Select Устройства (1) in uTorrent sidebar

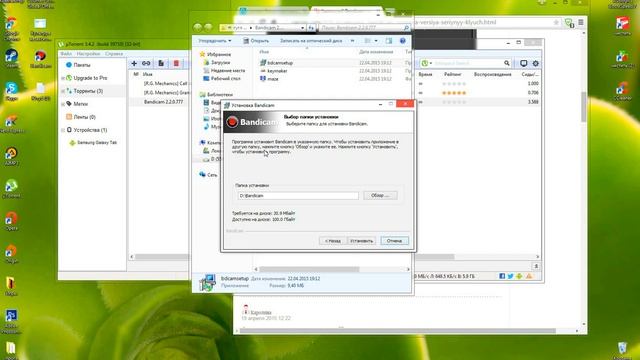click(90, 130)
